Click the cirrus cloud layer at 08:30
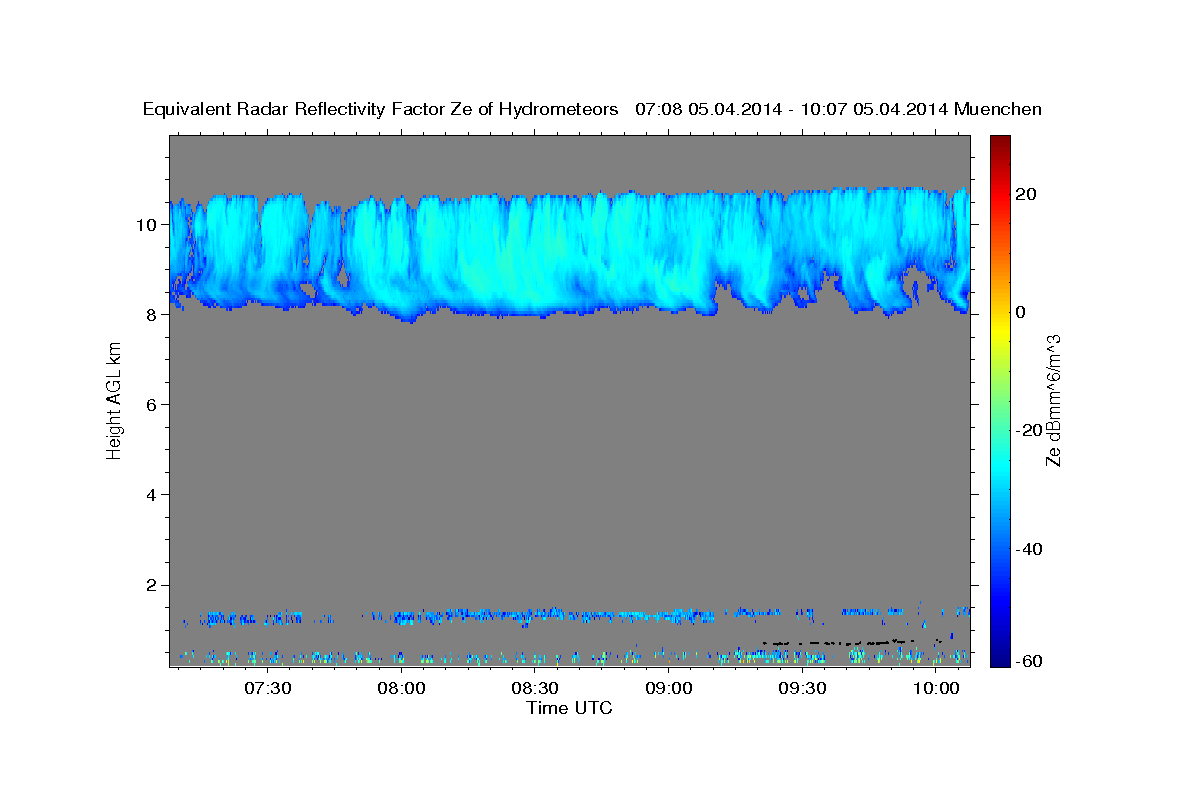This screenshot has height=800, width=1200. point(535,257)
